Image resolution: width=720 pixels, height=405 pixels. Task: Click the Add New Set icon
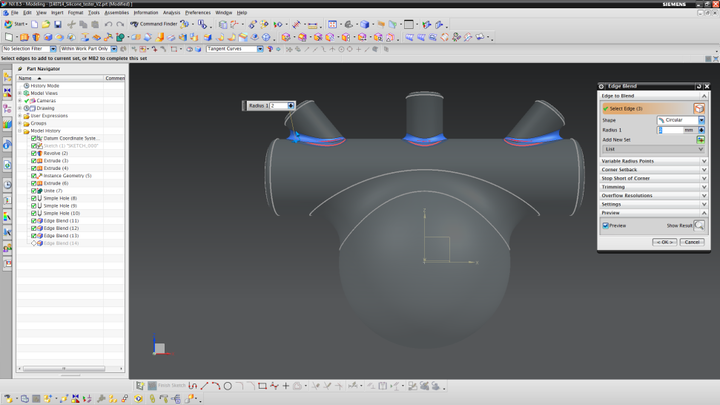700,140
